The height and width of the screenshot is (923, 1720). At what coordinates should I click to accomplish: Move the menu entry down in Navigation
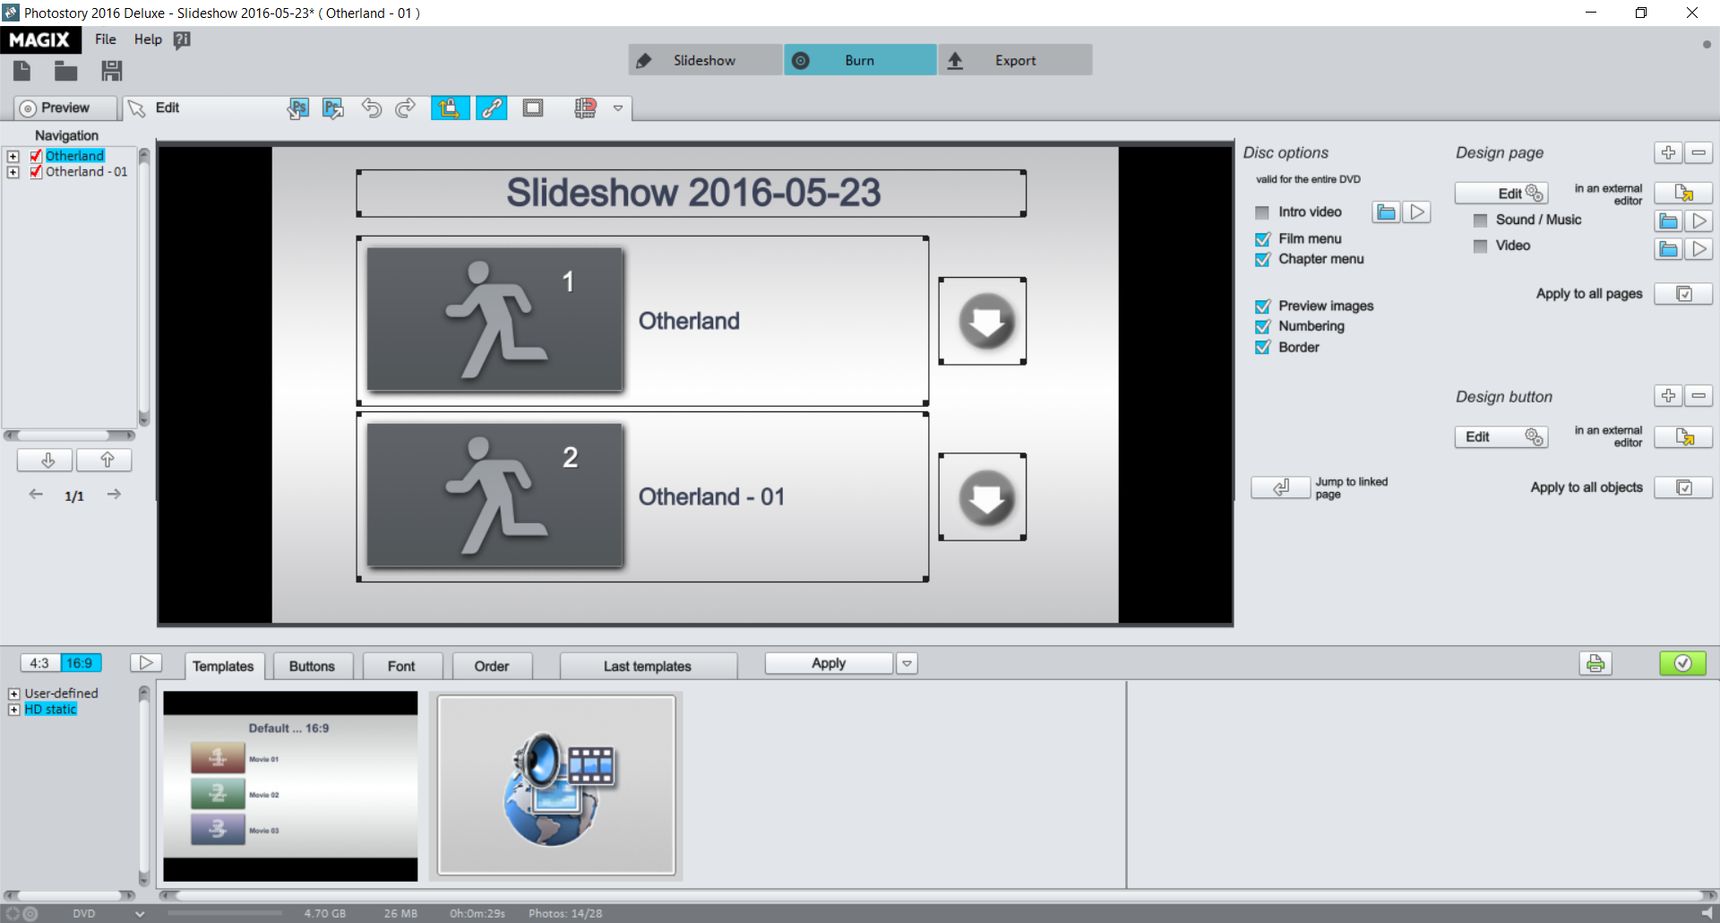coord(47,460)
